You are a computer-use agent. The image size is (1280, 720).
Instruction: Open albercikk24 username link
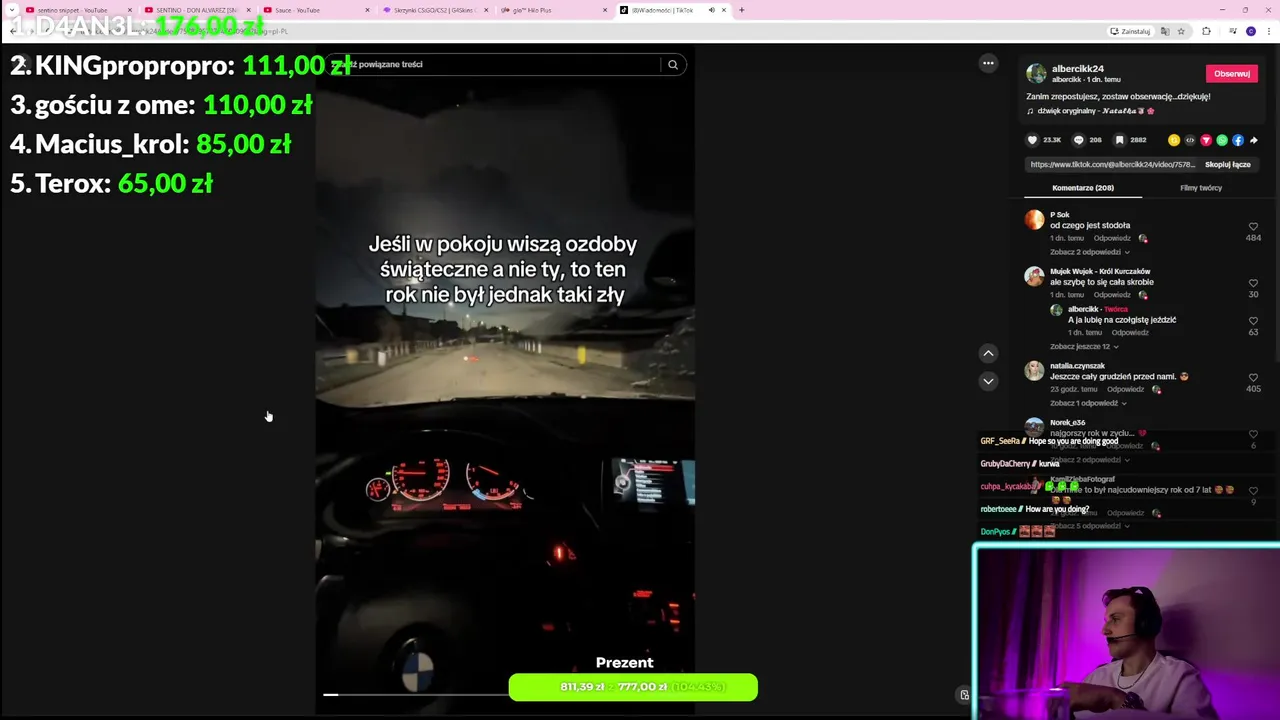click(x=1078, y=69)
